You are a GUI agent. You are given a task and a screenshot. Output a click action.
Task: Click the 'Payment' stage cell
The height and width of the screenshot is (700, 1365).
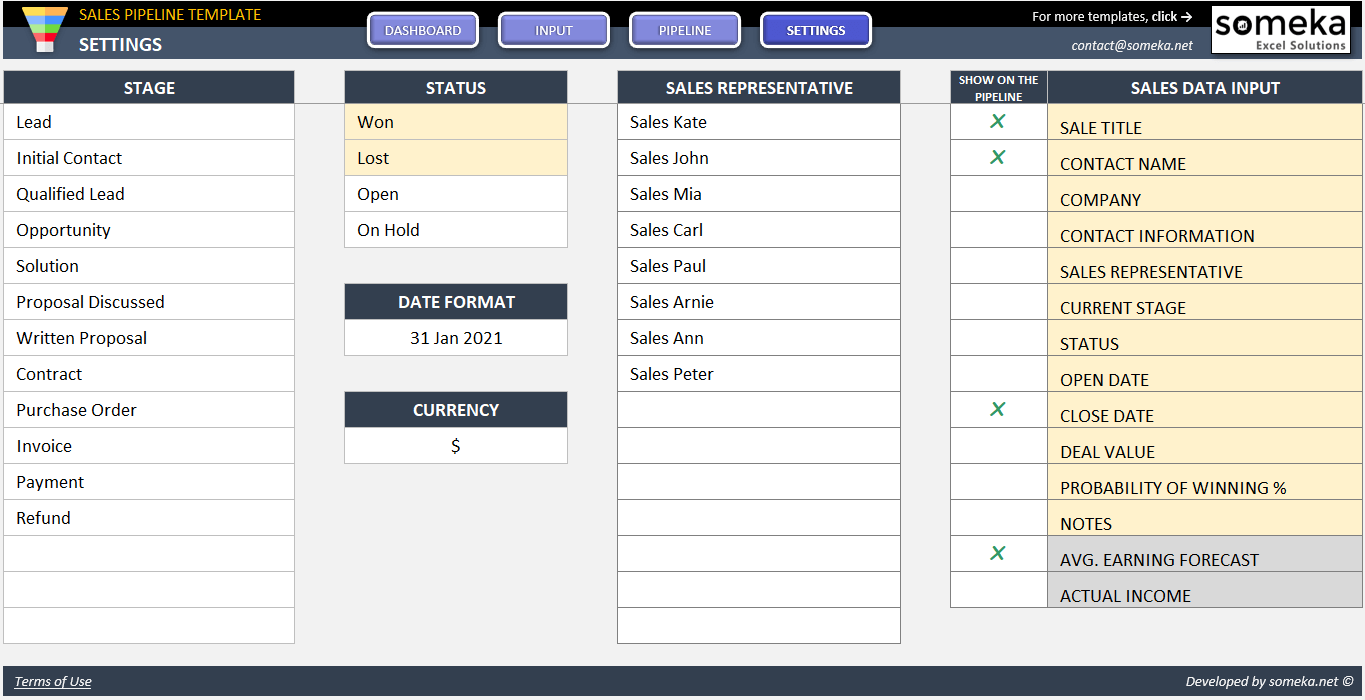[x=149, y=482]
